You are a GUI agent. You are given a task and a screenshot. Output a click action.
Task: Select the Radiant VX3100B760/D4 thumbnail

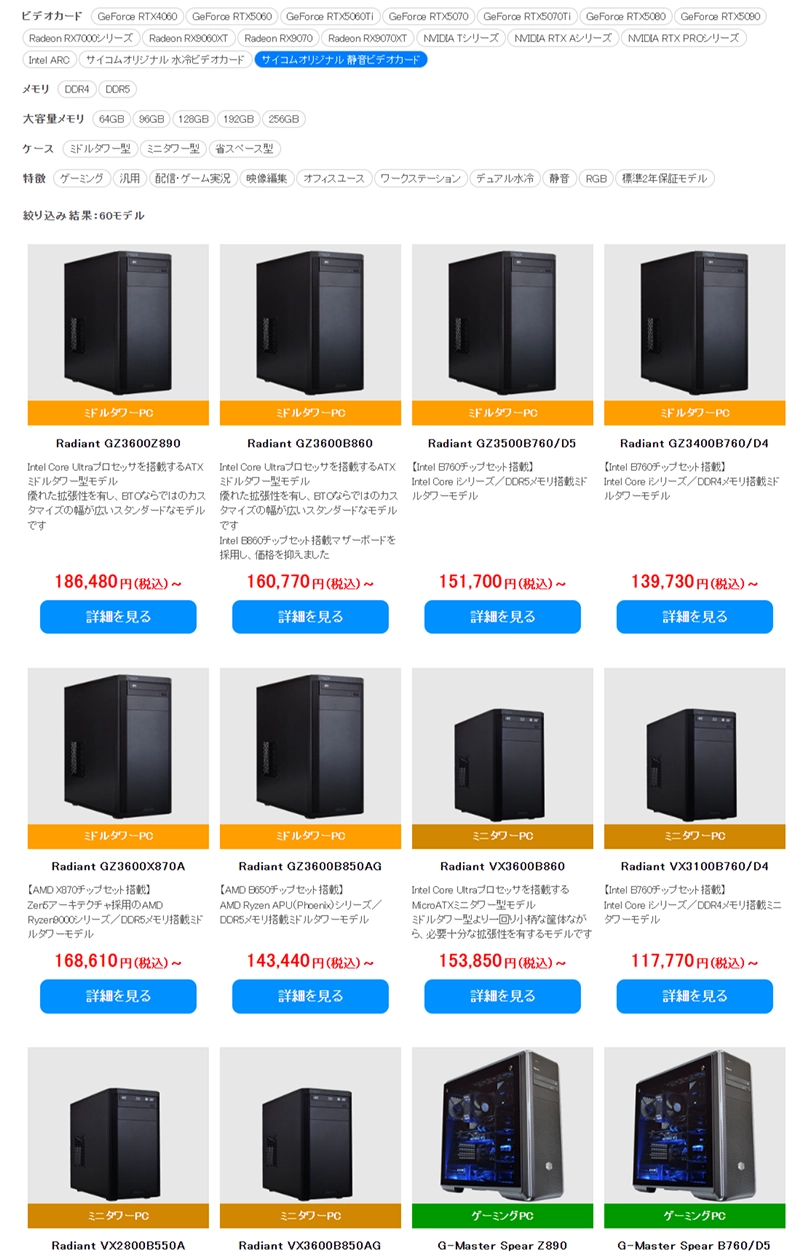click(694, 746)
